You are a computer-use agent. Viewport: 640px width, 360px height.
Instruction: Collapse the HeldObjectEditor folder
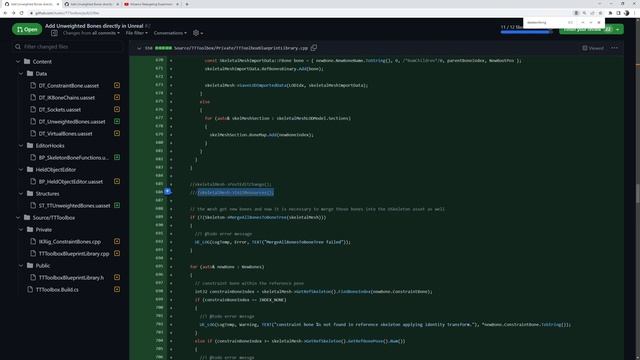click(21, 169)
